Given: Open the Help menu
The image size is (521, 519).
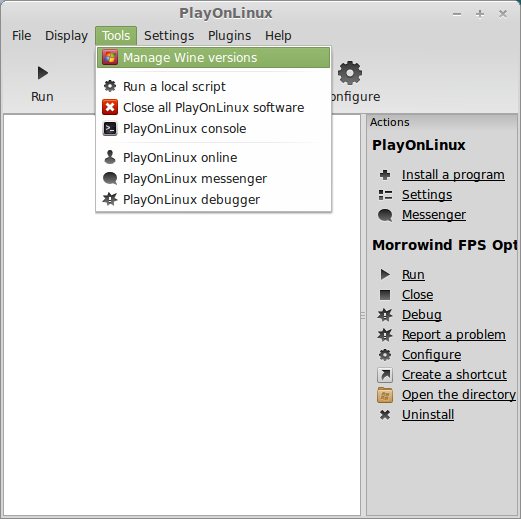Looking at the screenshot, I should [x=278, y=36].
